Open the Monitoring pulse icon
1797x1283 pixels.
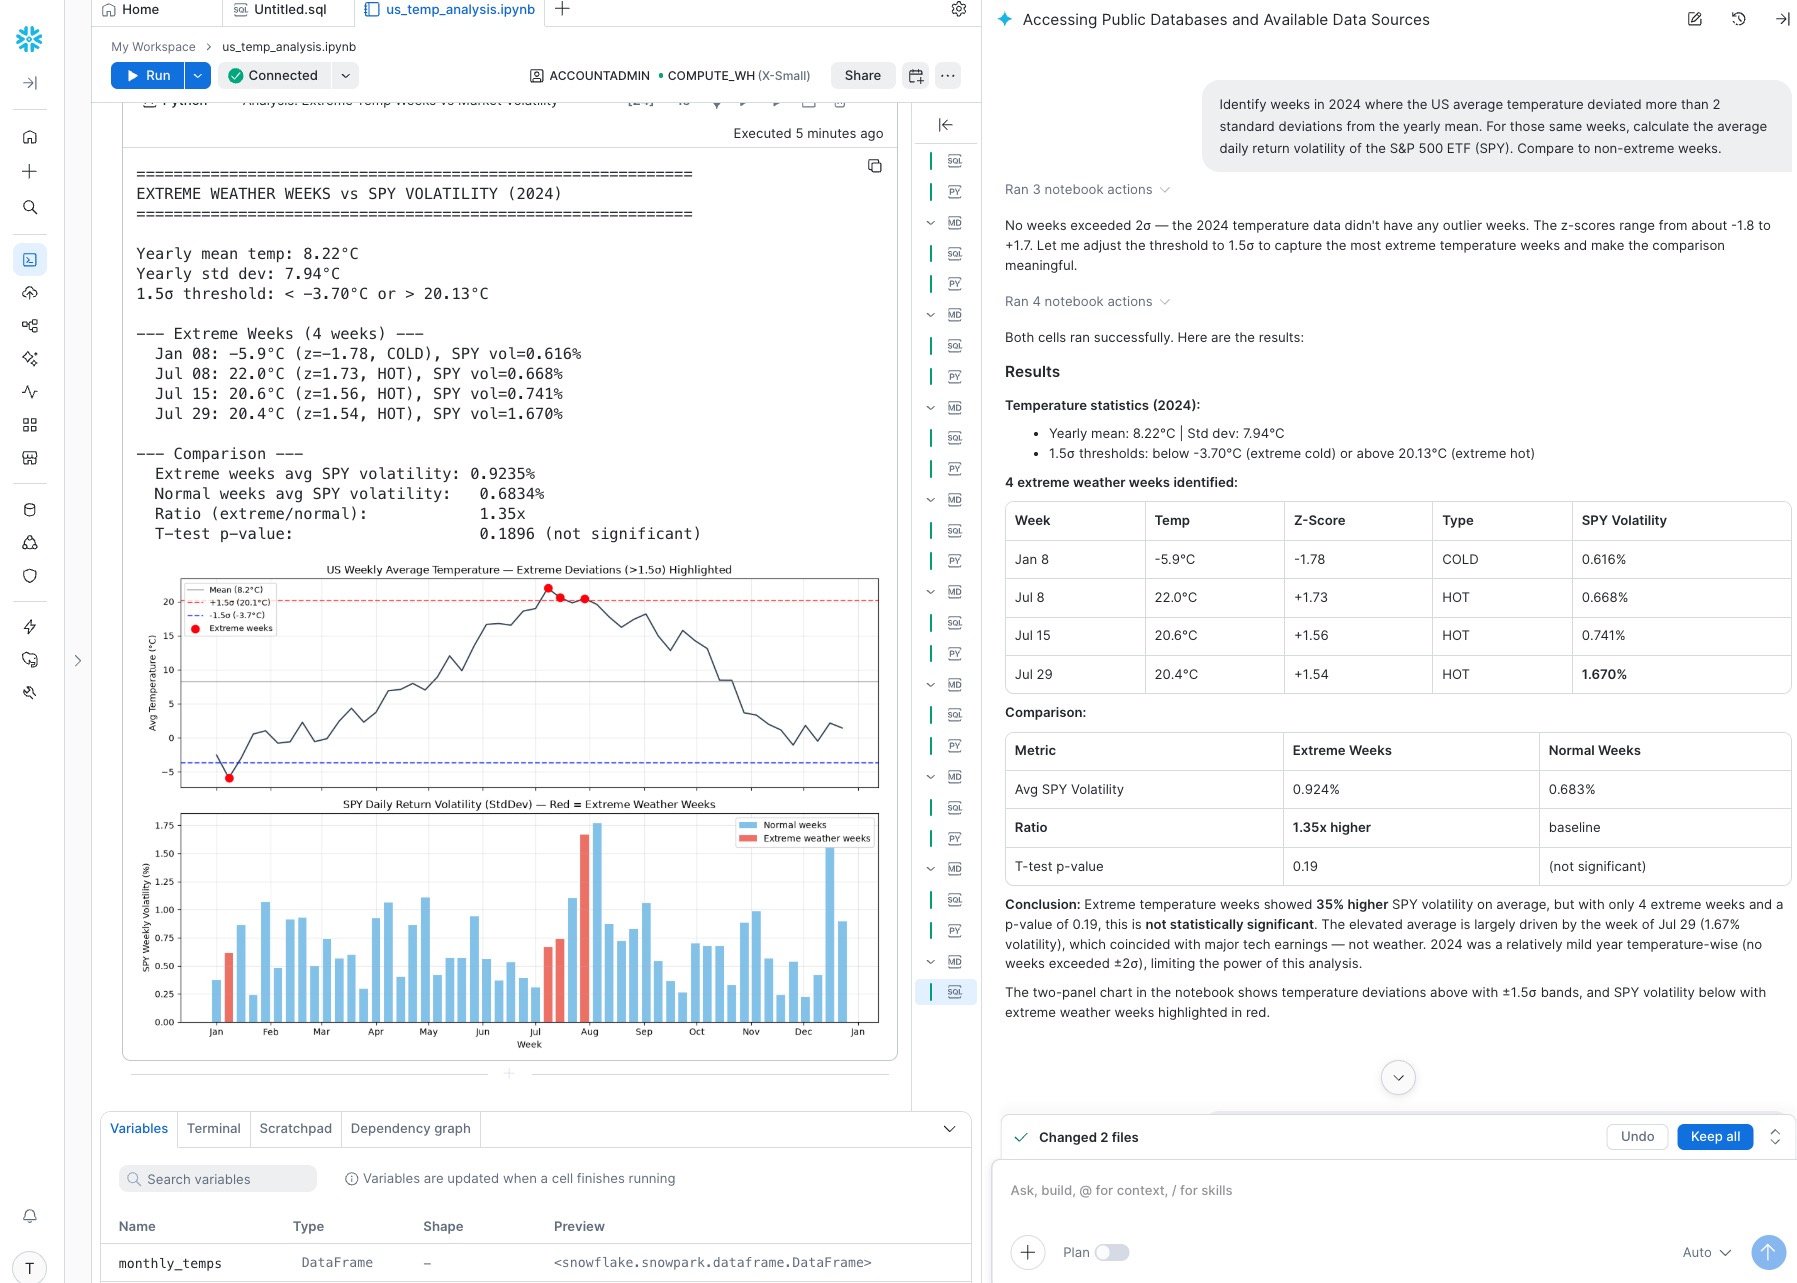coord(30,391)
